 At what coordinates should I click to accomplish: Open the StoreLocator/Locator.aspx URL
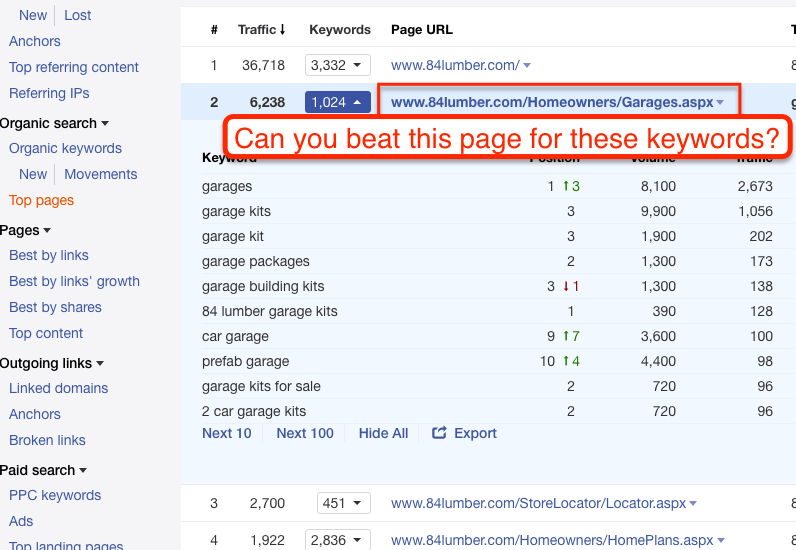538,504
